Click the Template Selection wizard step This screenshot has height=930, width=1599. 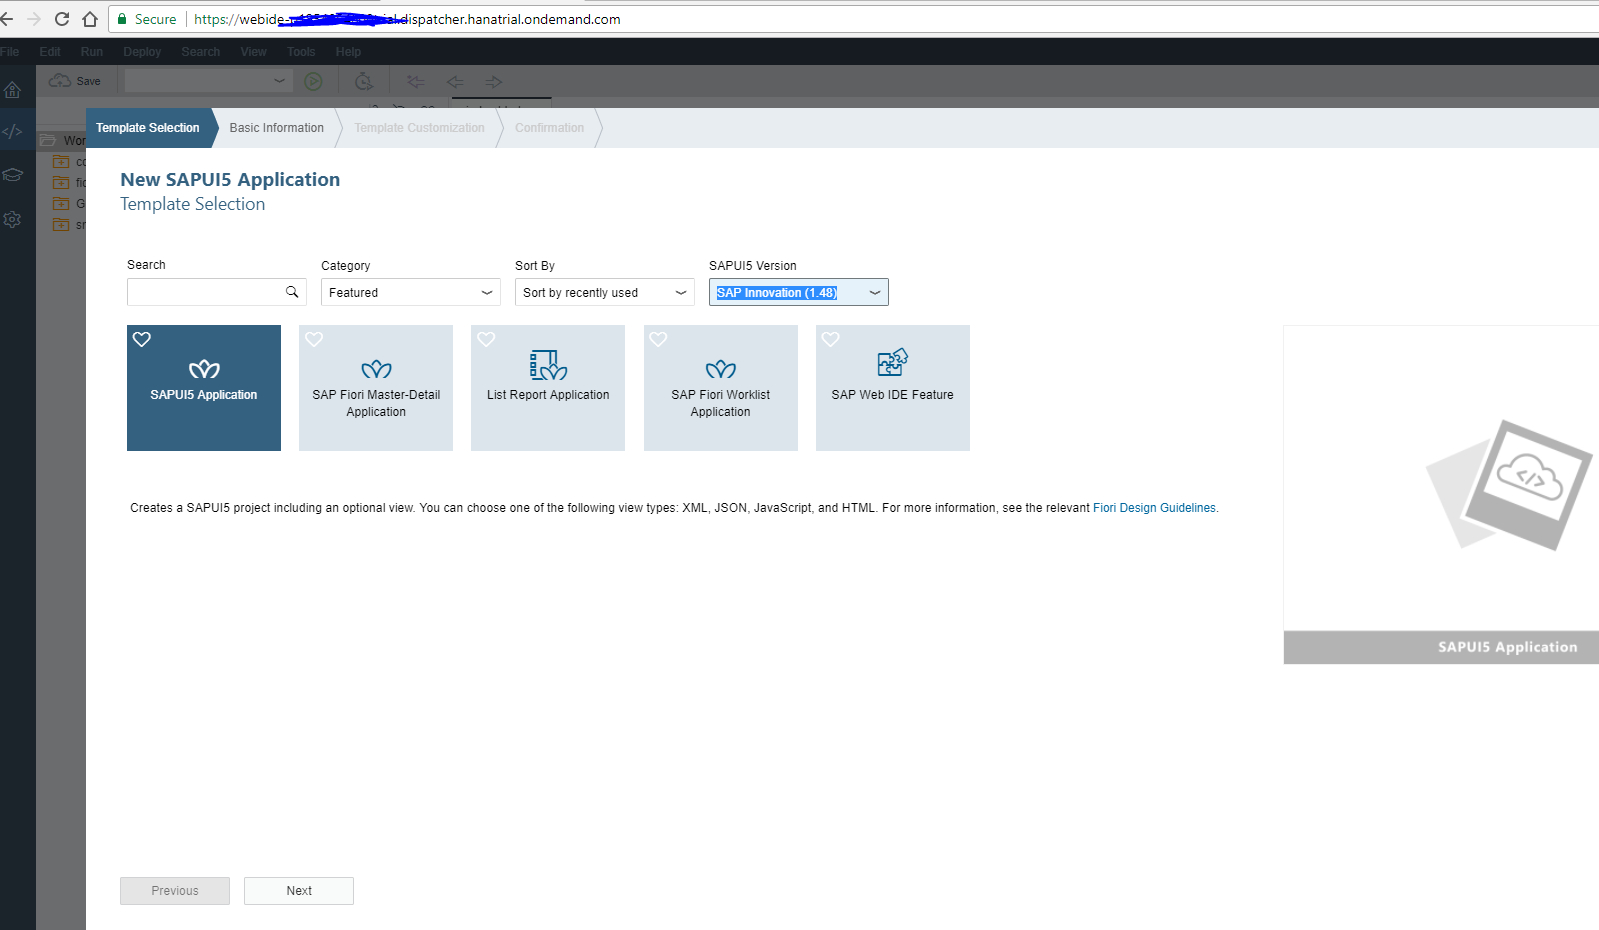tap(148, 128)
